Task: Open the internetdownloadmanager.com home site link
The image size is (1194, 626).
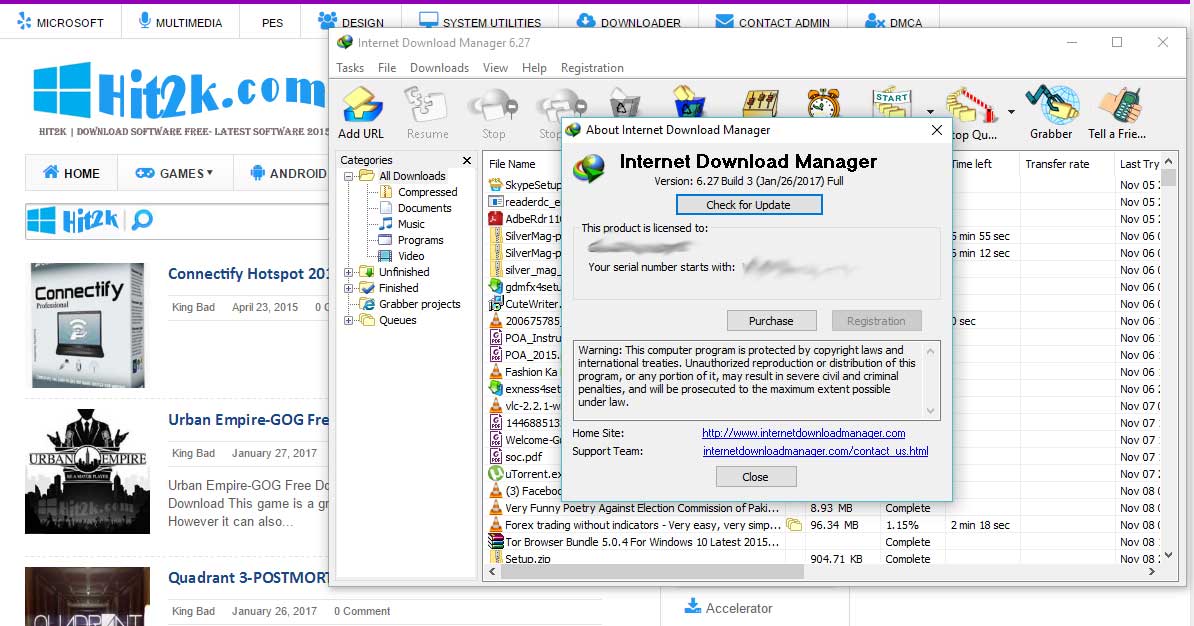Action: [803, 433]
